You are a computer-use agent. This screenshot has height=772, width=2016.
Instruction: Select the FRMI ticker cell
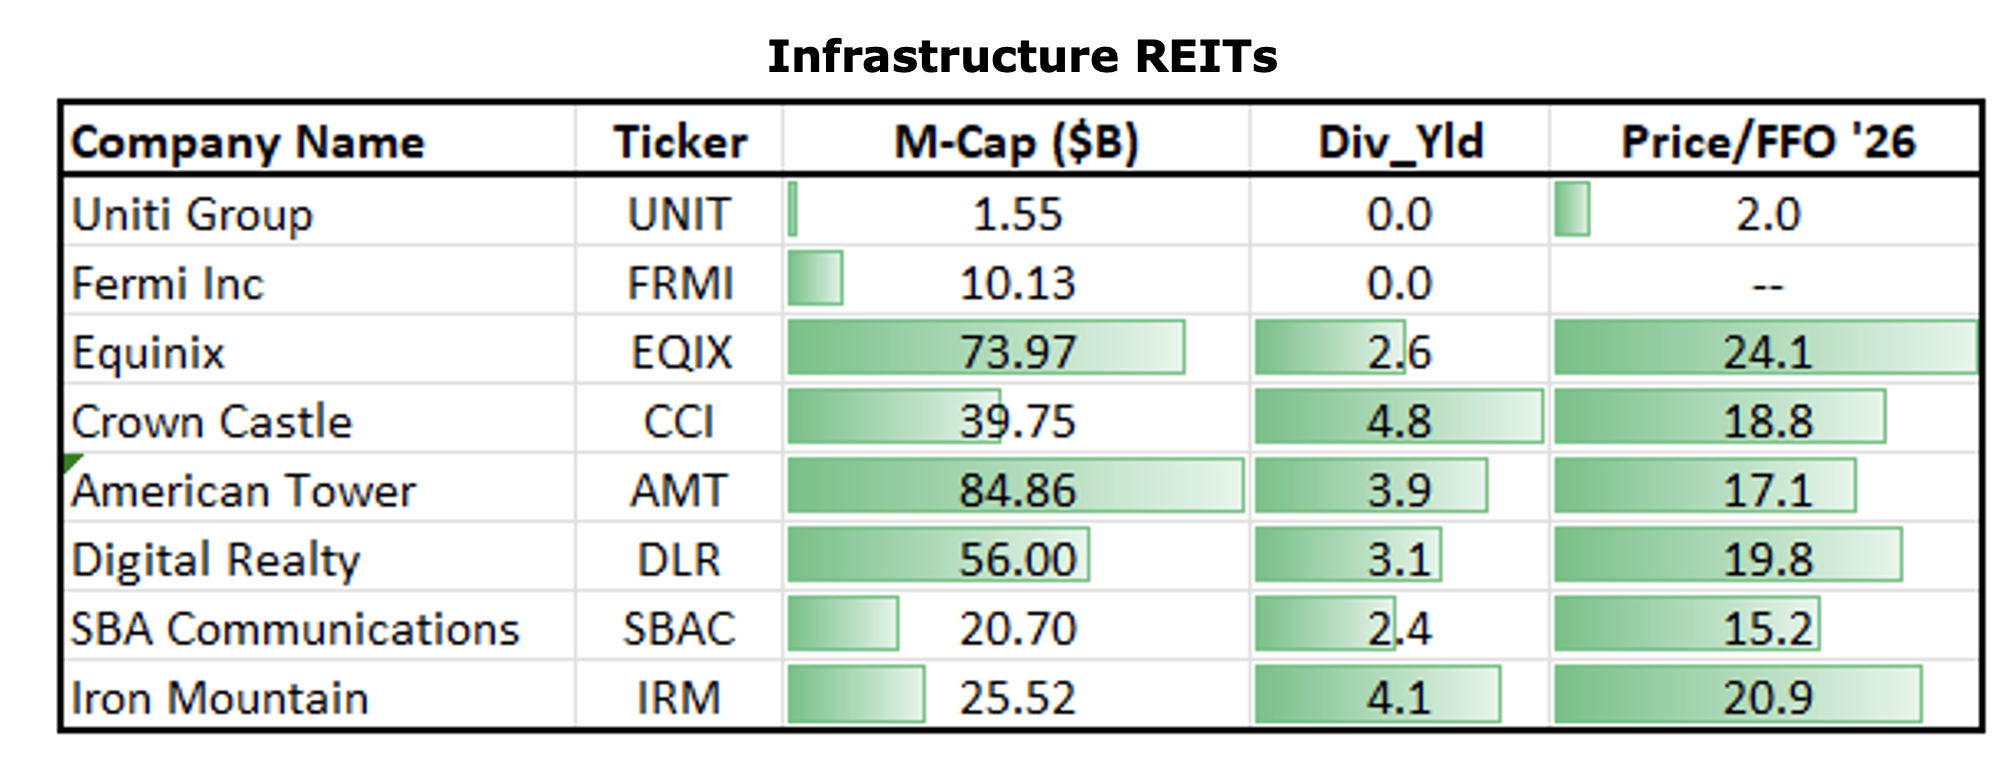click(x=680, y=283)
